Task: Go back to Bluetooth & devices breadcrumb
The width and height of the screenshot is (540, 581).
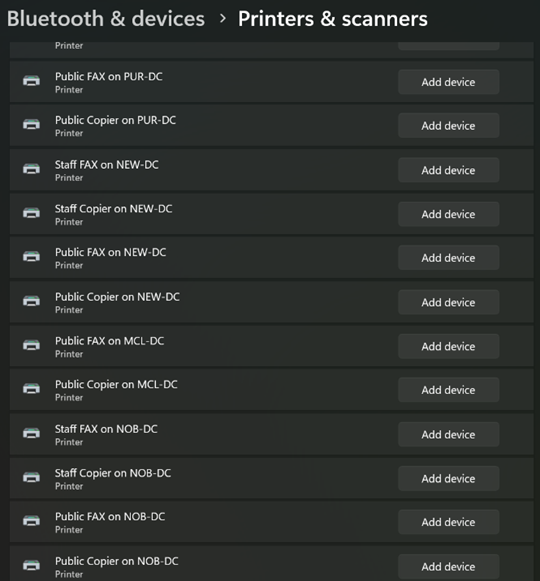Action: (x=106, y=19)
